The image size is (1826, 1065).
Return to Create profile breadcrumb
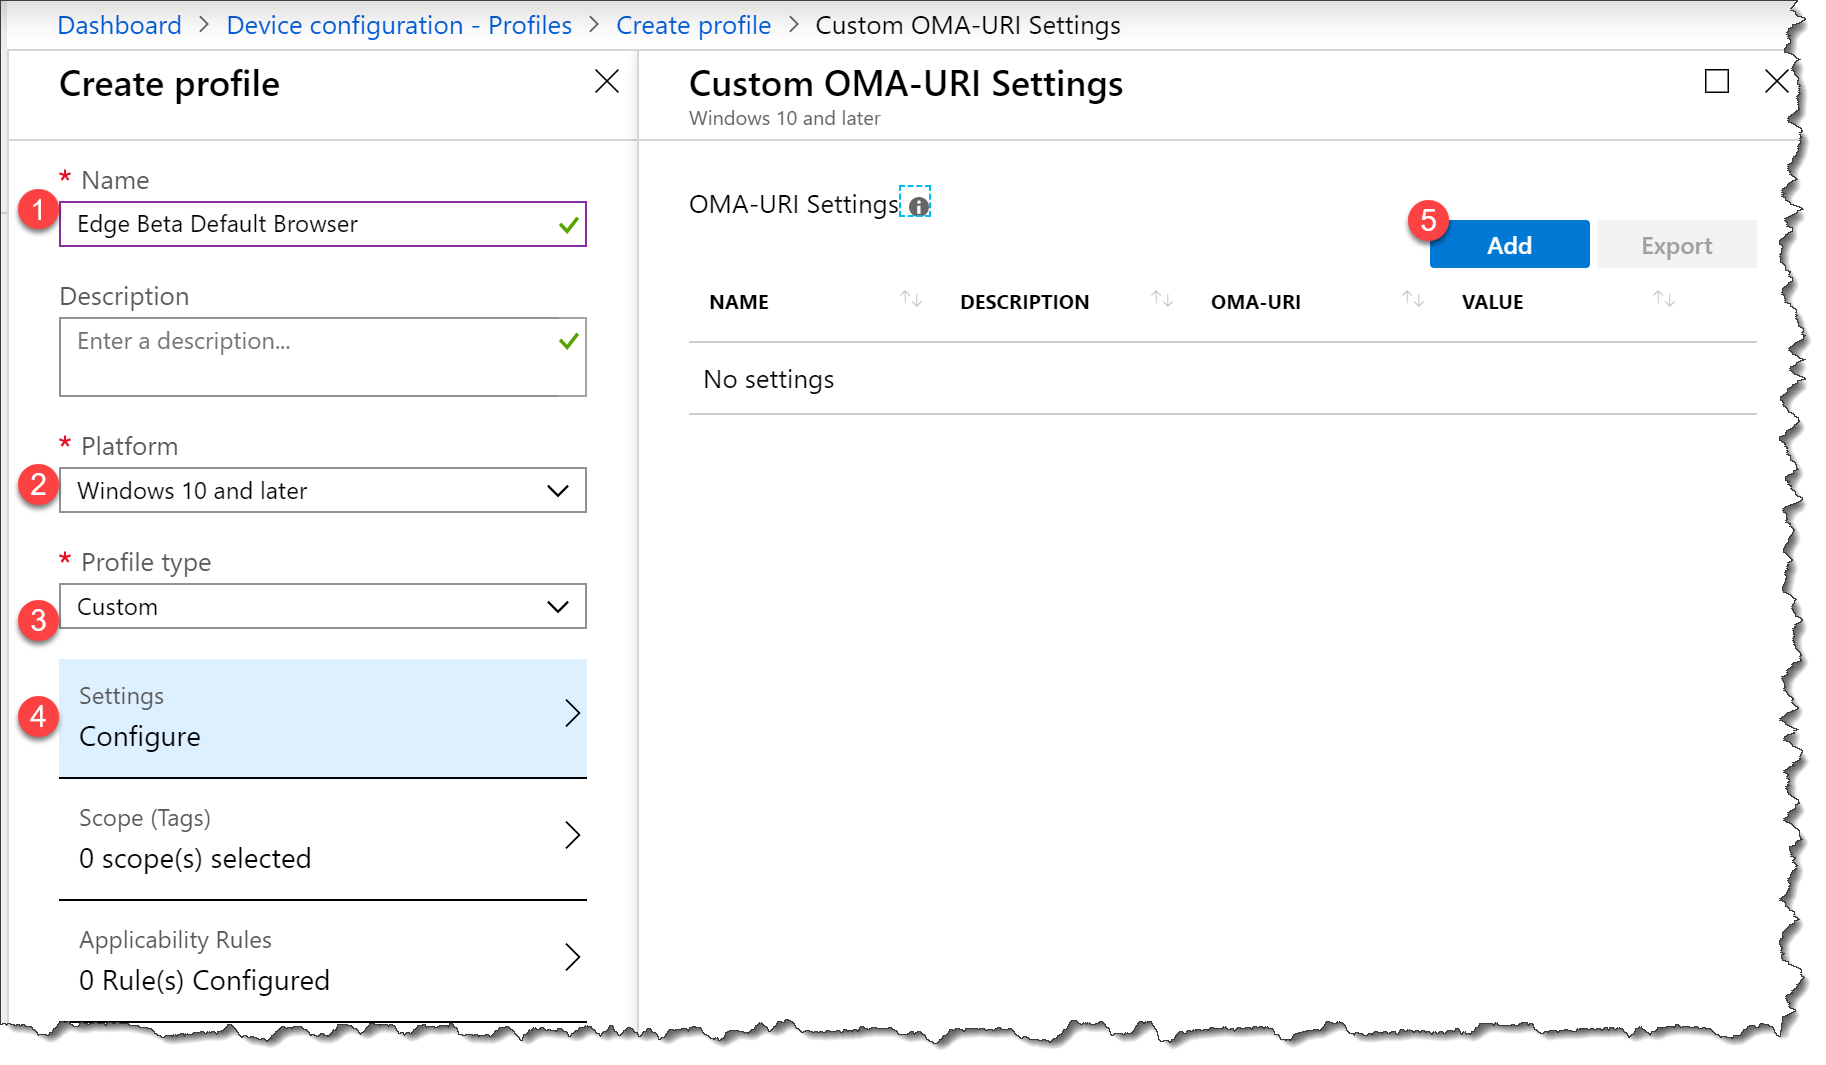coord(693,25)
